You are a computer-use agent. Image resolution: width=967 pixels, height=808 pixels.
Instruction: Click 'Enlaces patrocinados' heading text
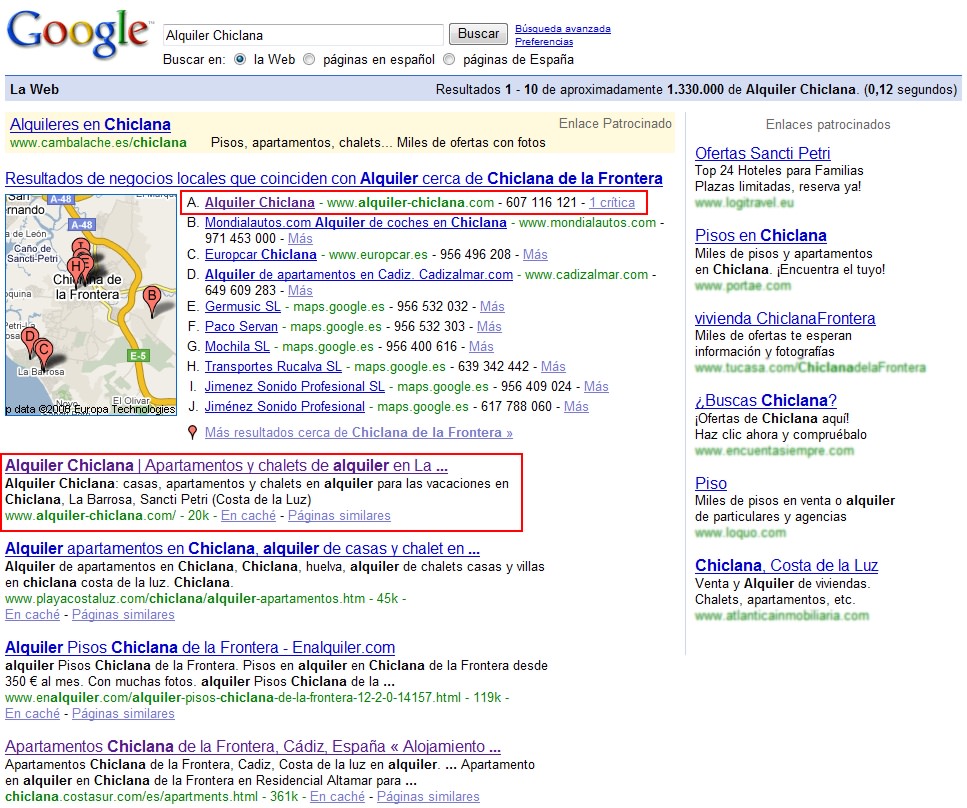point(828,125)
